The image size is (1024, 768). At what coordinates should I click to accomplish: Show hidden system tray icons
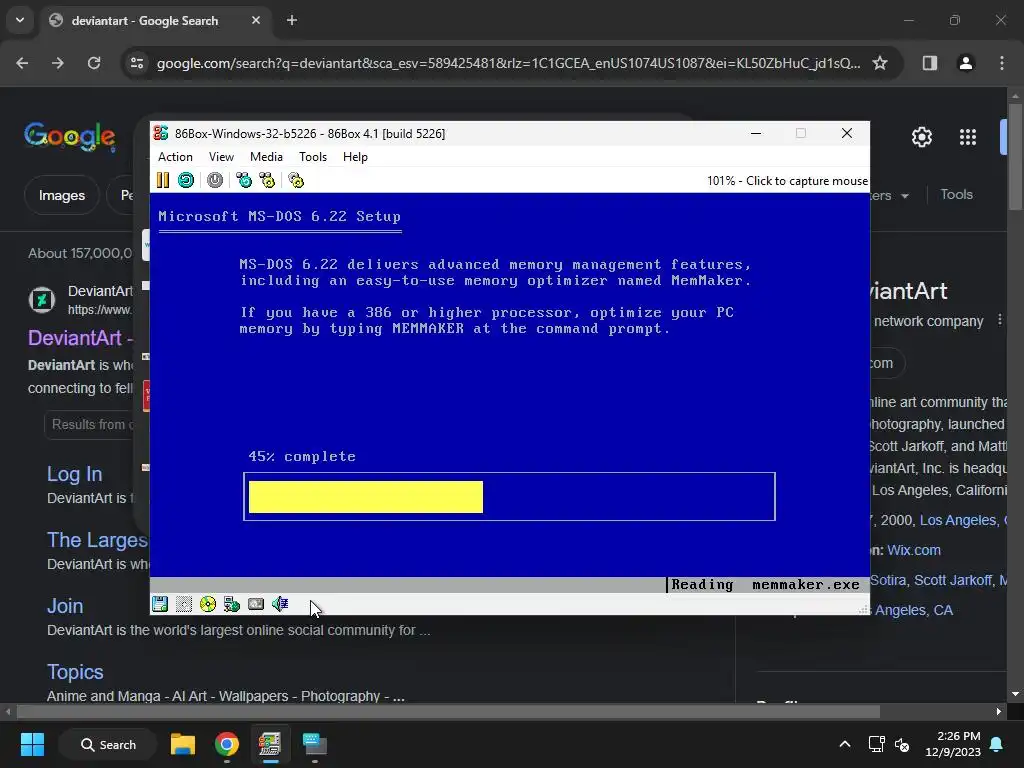click(844, 744)
